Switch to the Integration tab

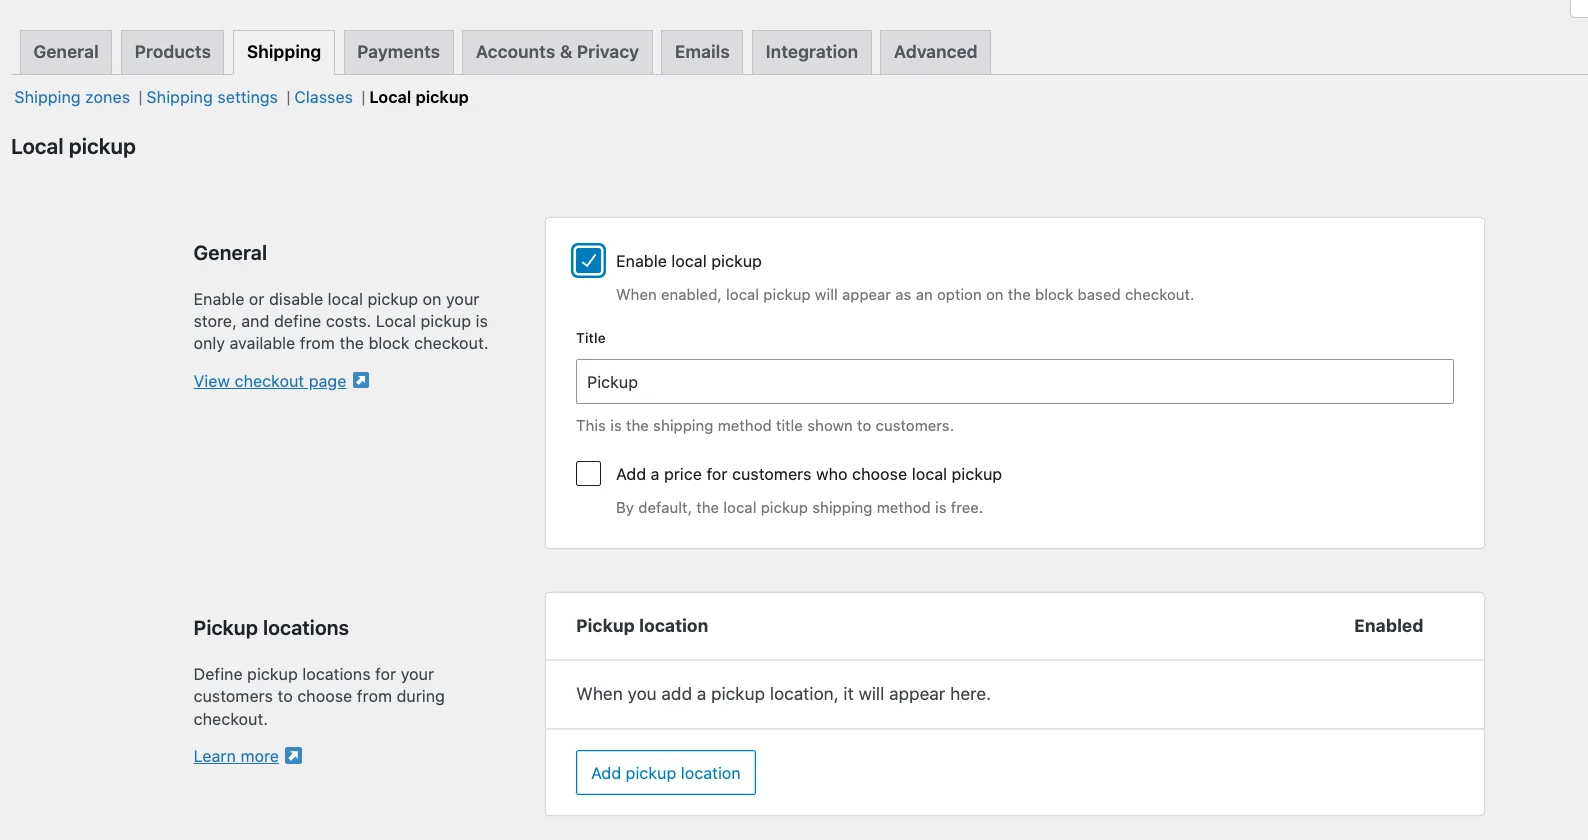pos(811,52)
